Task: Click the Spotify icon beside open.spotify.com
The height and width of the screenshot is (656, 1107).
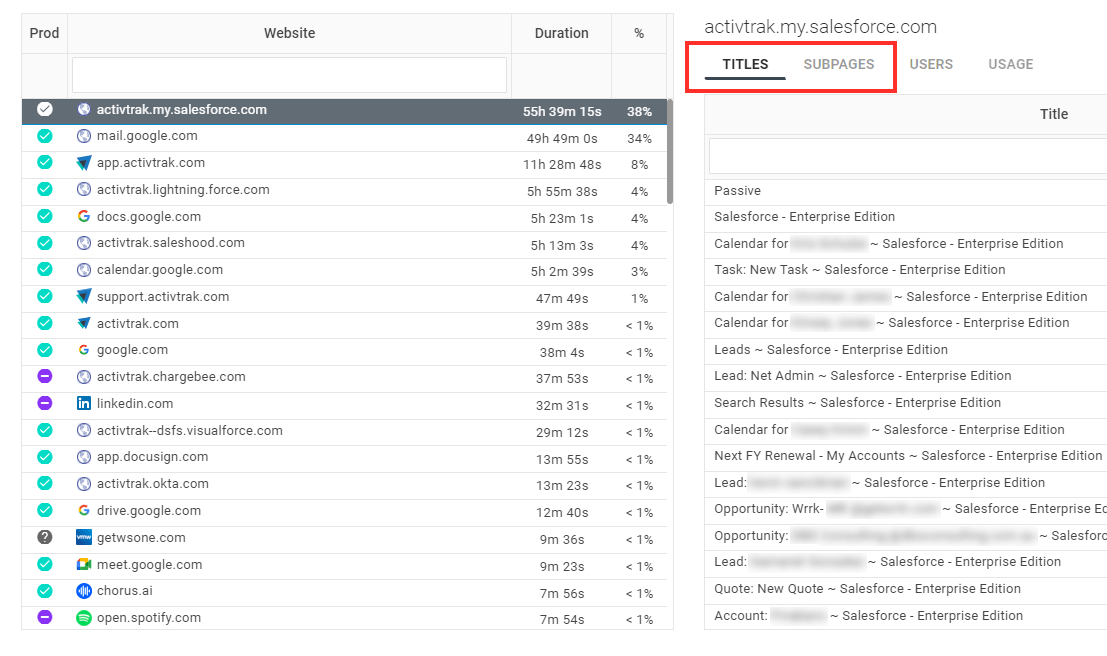Action: (84, 618)
